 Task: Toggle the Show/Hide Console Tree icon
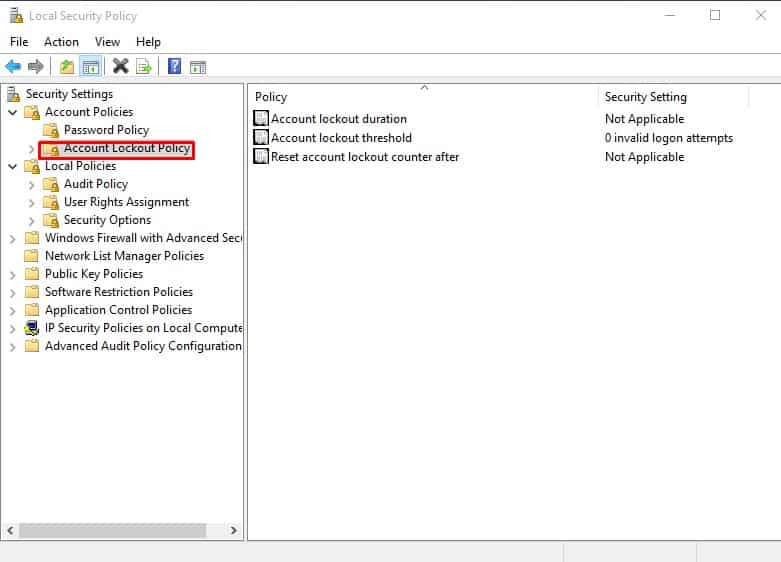click(91, 66)
